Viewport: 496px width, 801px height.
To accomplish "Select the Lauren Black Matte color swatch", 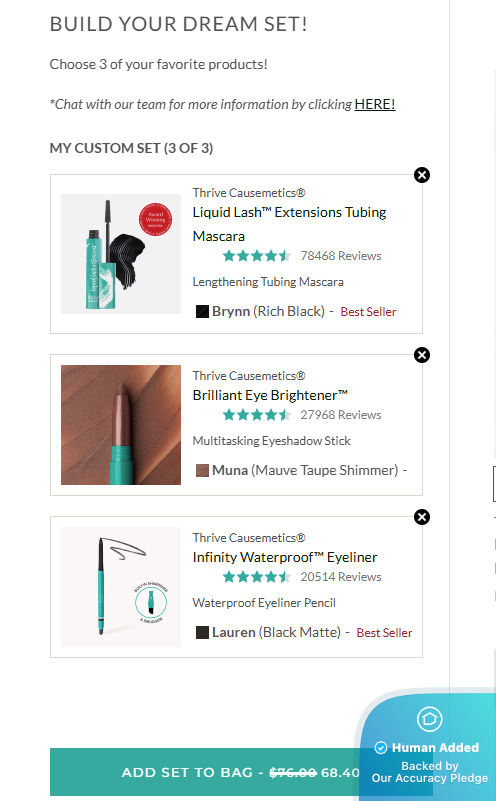I will click(202, 632).
